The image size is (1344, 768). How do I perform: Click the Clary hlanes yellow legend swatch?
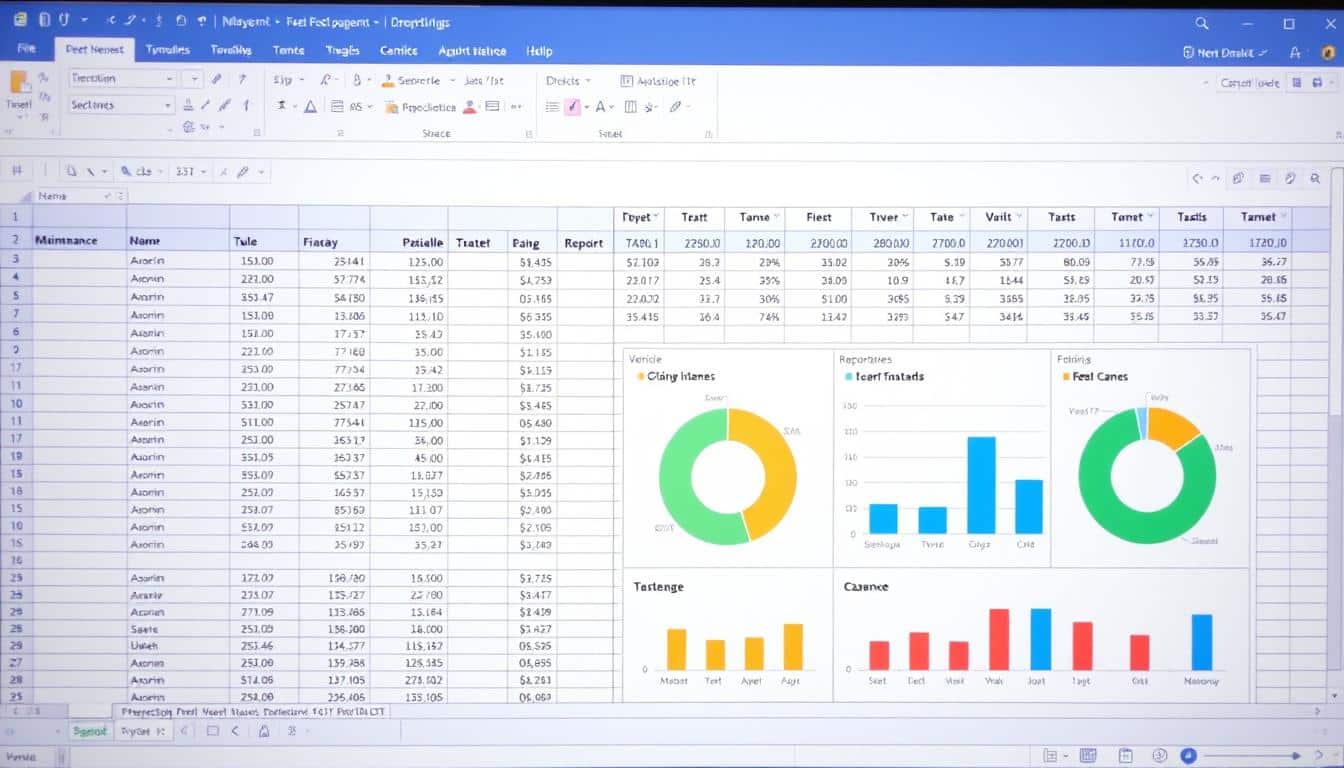coord(641,377)
